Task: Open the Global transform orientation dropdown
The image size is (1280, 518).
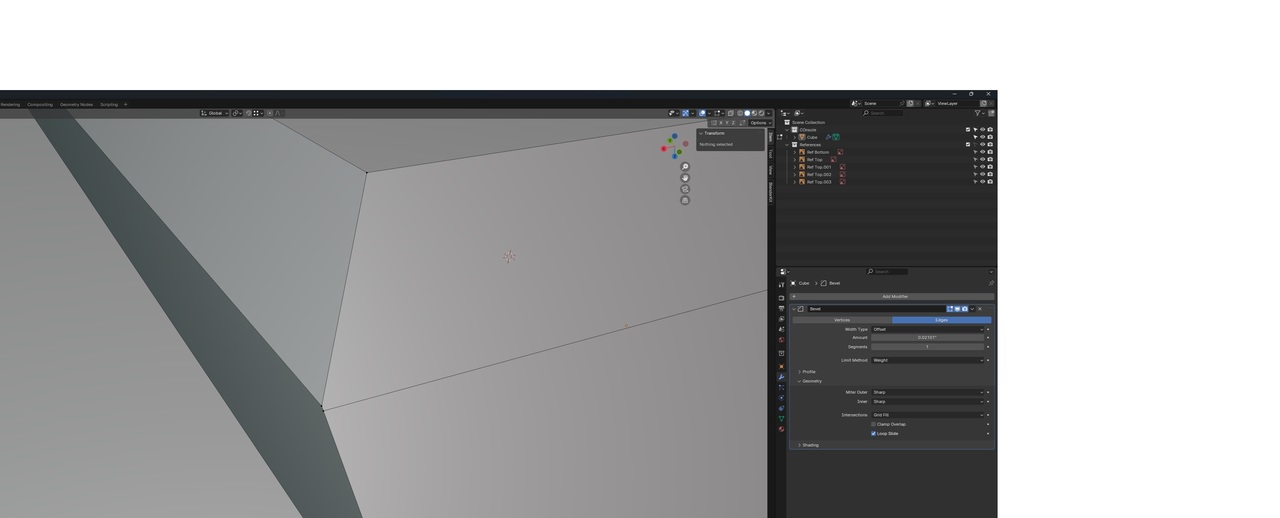Action: tap(214, 113)
